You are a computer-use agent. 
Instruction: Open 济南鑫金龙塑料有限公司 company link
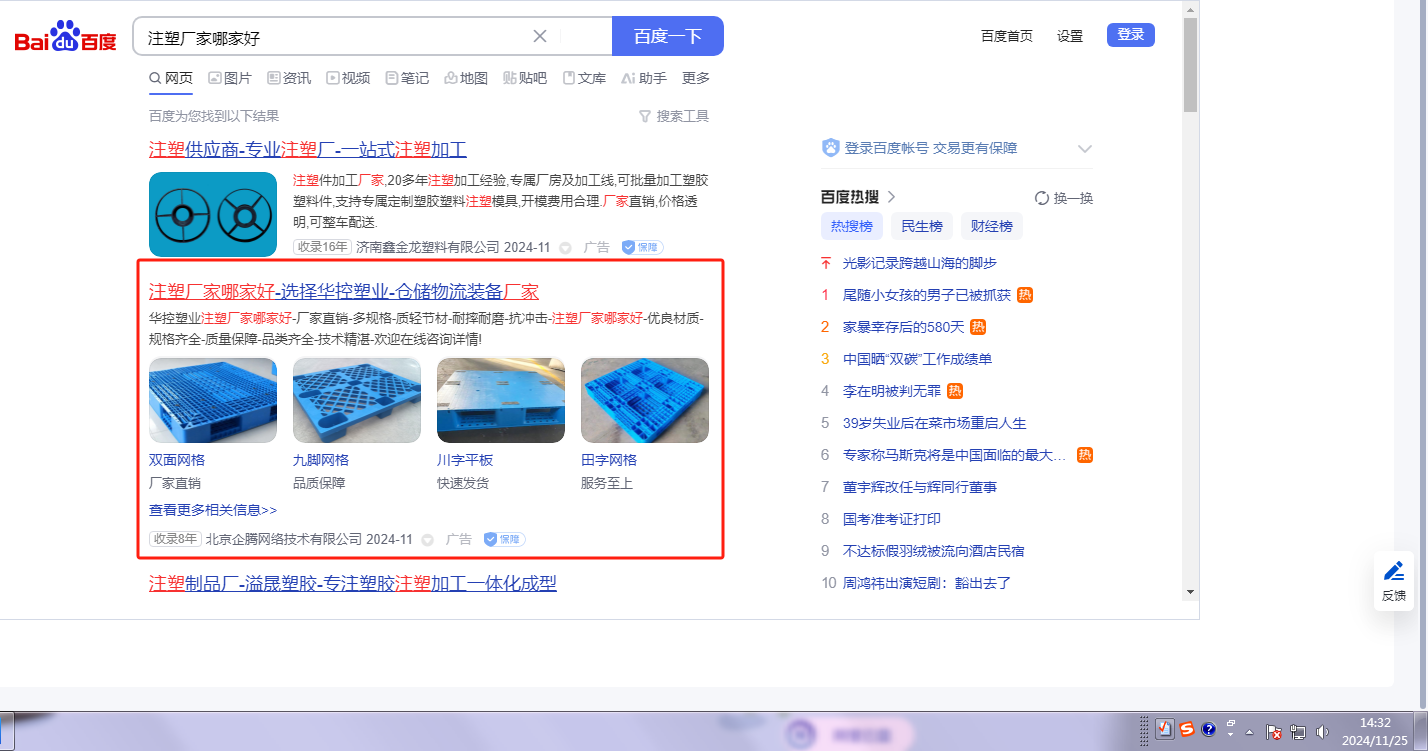click(428, 247)
